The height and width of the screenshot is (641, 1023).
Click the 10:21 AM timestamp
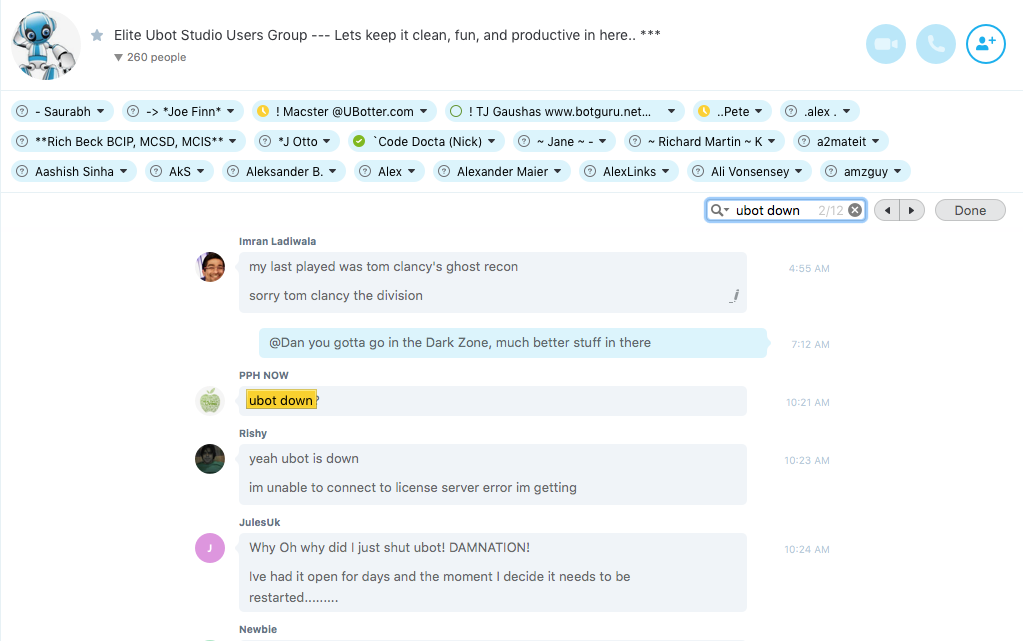click(808, 403)
